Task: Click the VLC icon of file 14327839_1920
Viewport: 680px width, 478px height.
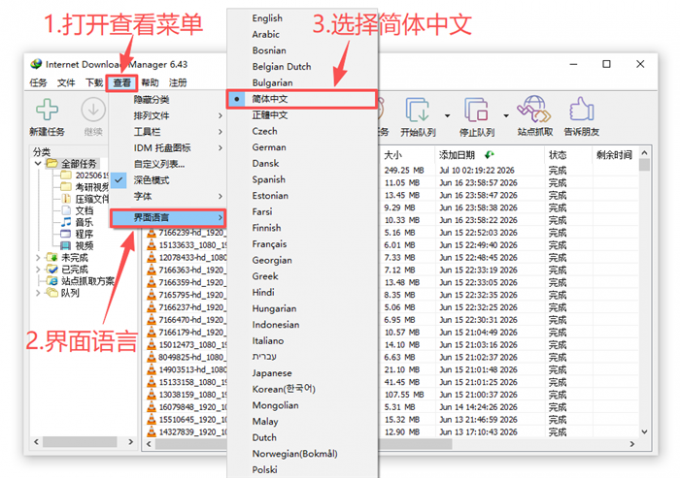Action: pyautogui.click(x=151, y=432)
